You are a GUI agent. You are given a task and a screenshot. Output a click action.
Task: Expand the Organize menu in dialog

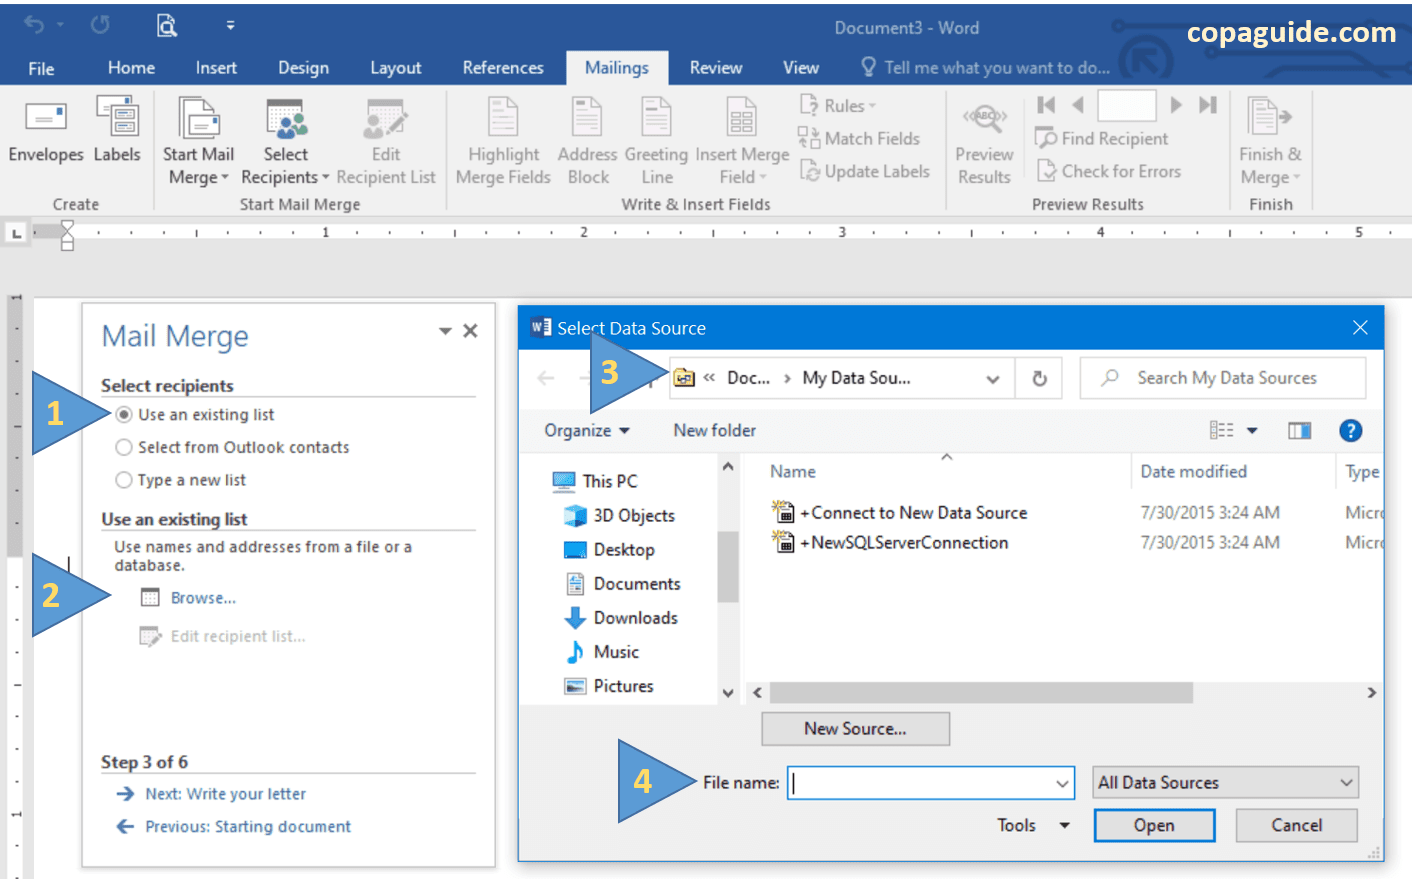[x=587, y=430]
